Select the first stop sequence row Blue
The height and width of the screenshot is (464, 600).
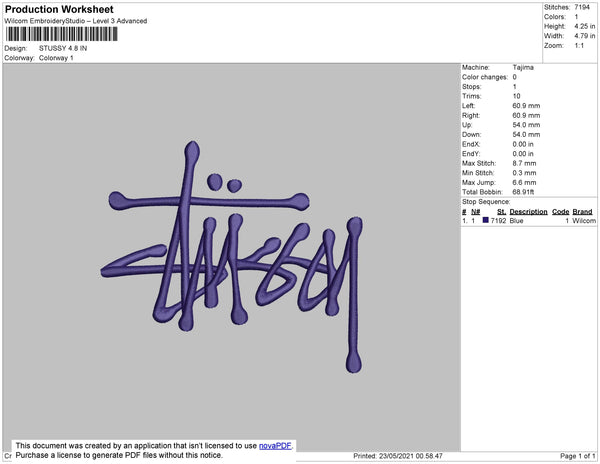(528, 221)
